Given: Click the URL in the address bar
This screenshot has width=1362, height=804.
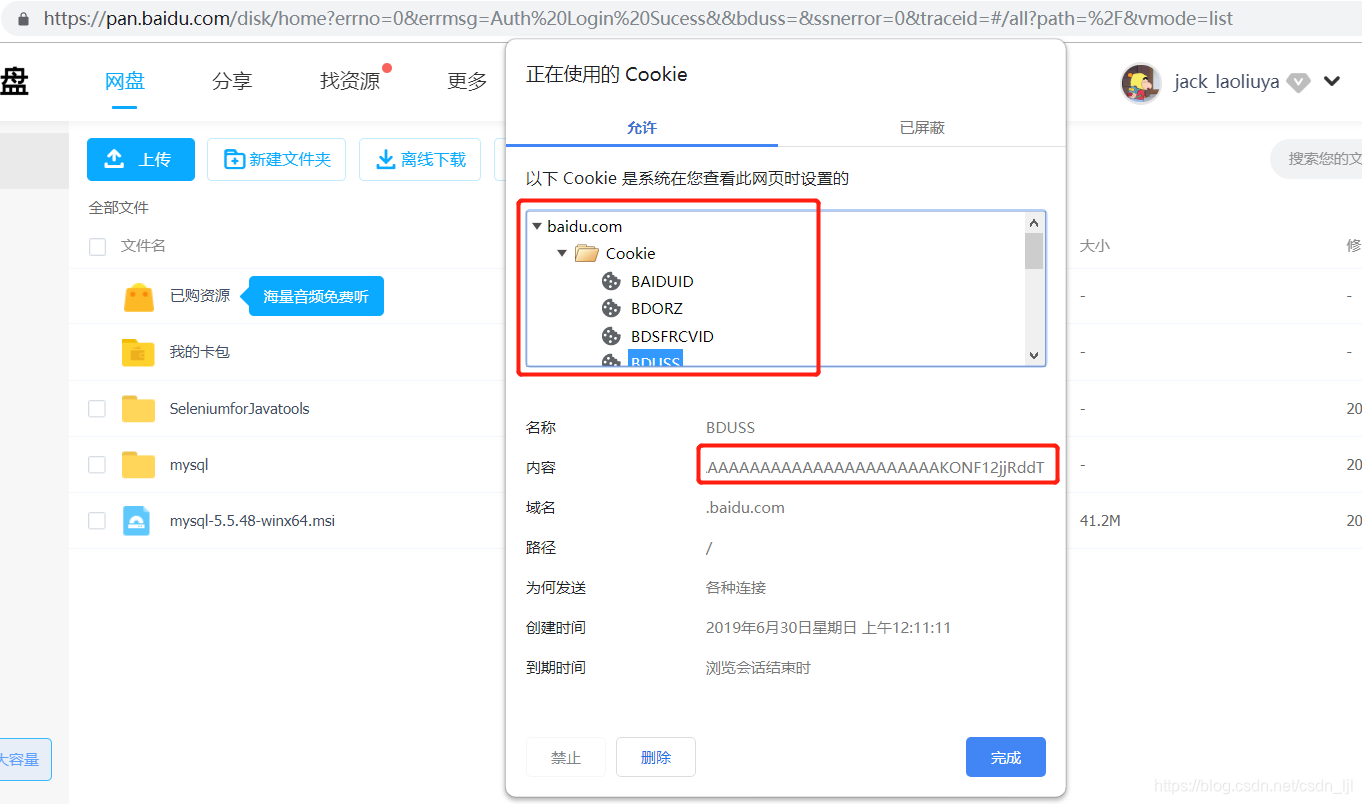Looking at the screenshot, I should click(638, 18).
